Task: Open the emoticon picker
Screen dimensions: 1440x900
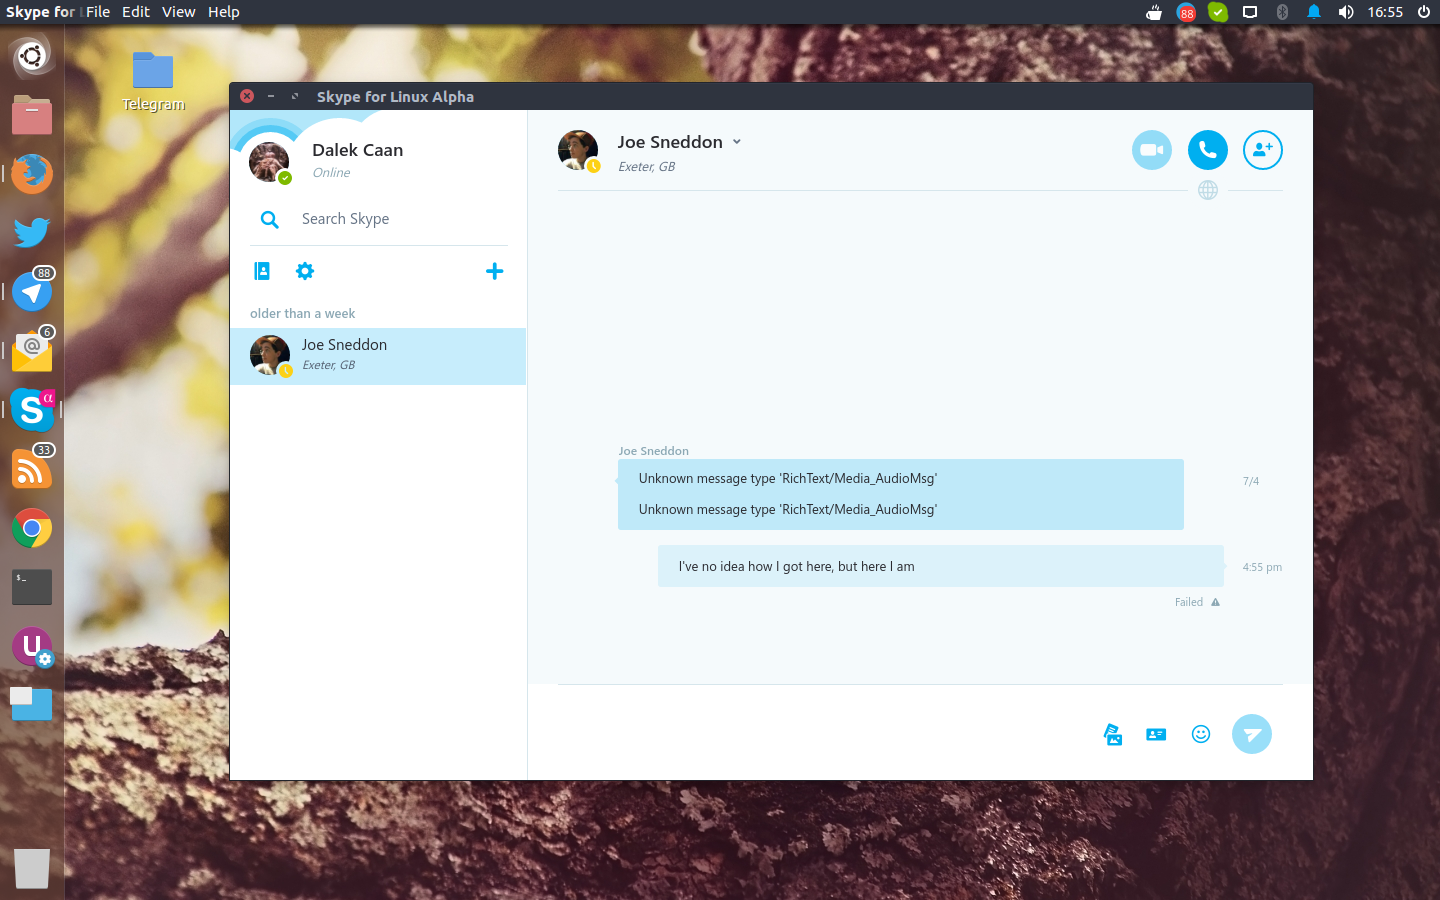Action: [x=1201, y=734]
